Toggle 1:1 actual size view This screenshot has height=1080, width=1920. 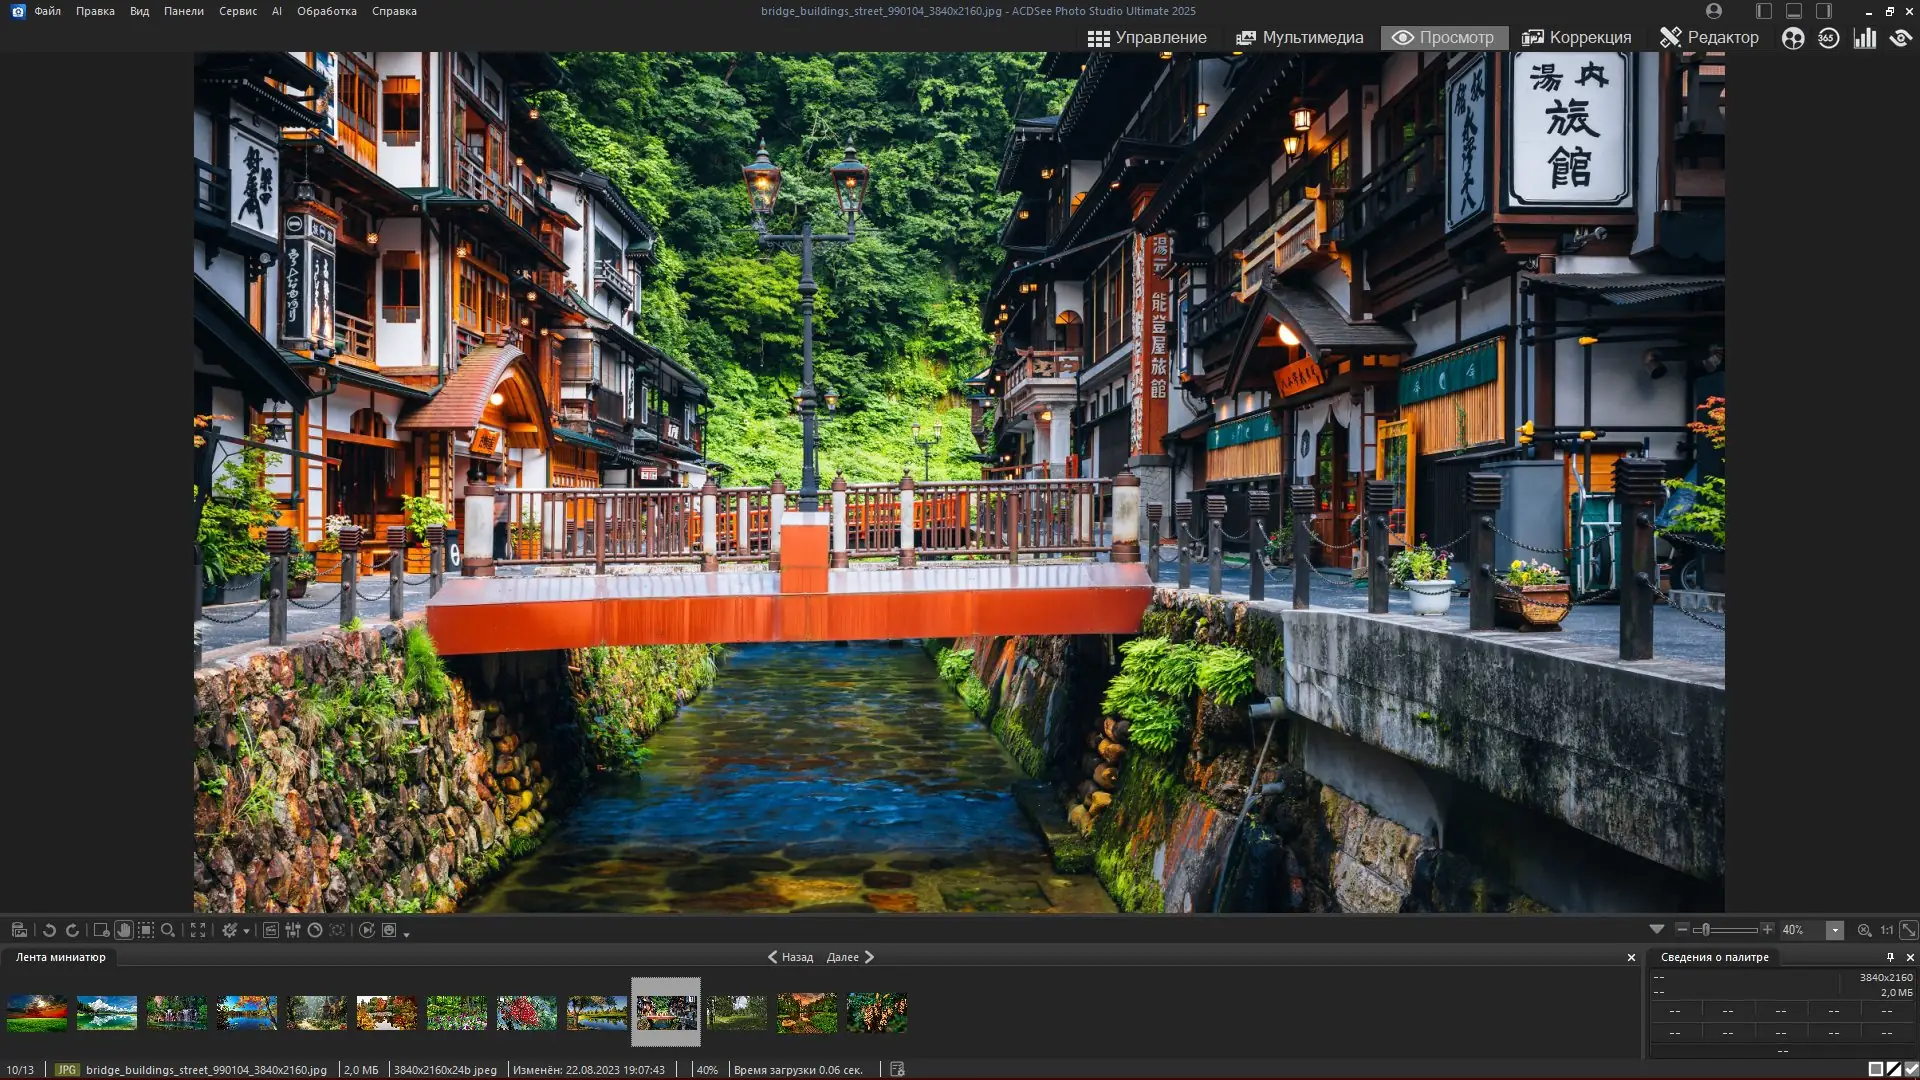tap(1886, 930)
